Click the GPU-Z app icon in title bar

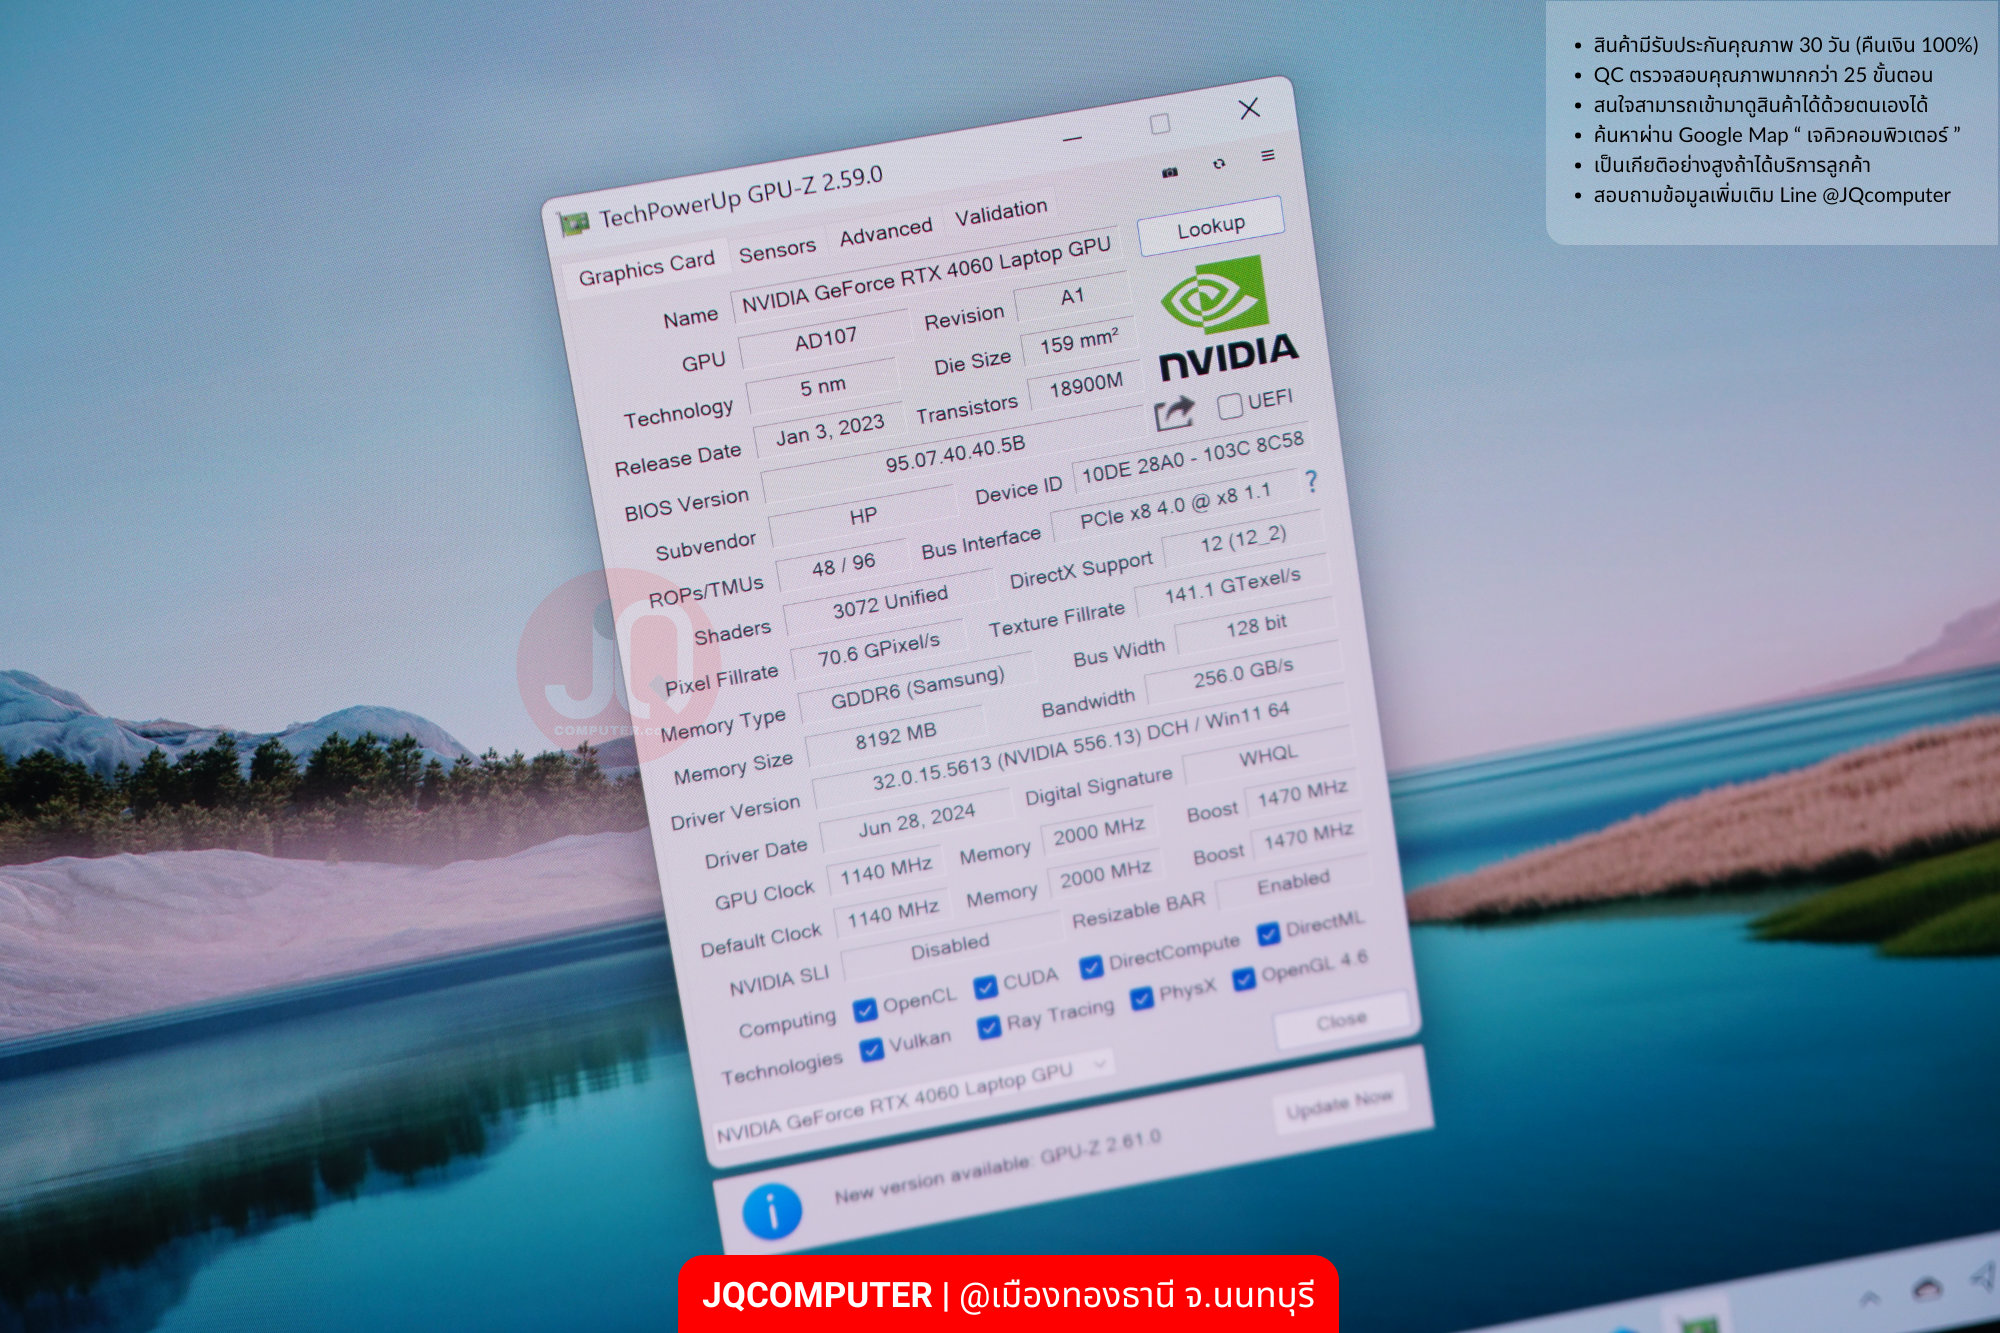574,224
